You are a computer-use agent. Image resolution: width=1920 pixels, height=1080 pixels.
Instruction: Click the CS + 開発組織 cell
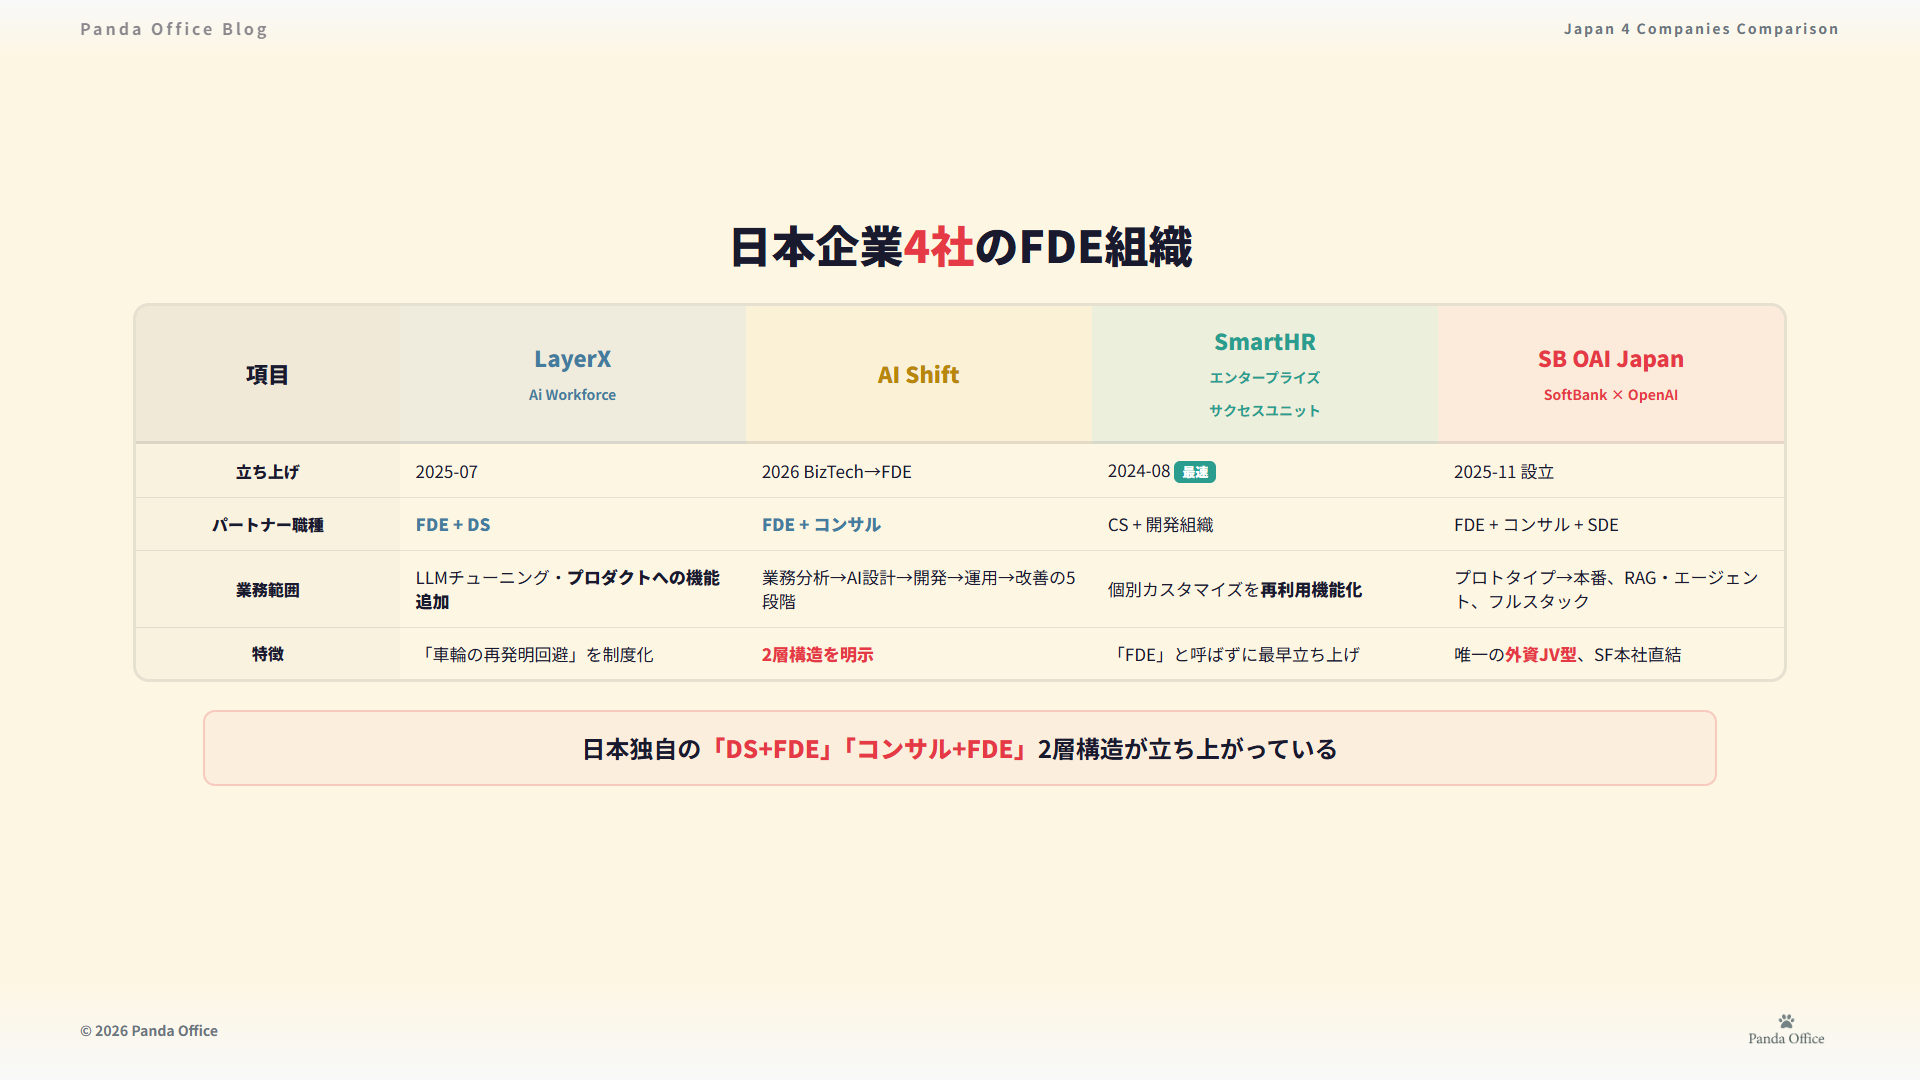point(1265,525)
